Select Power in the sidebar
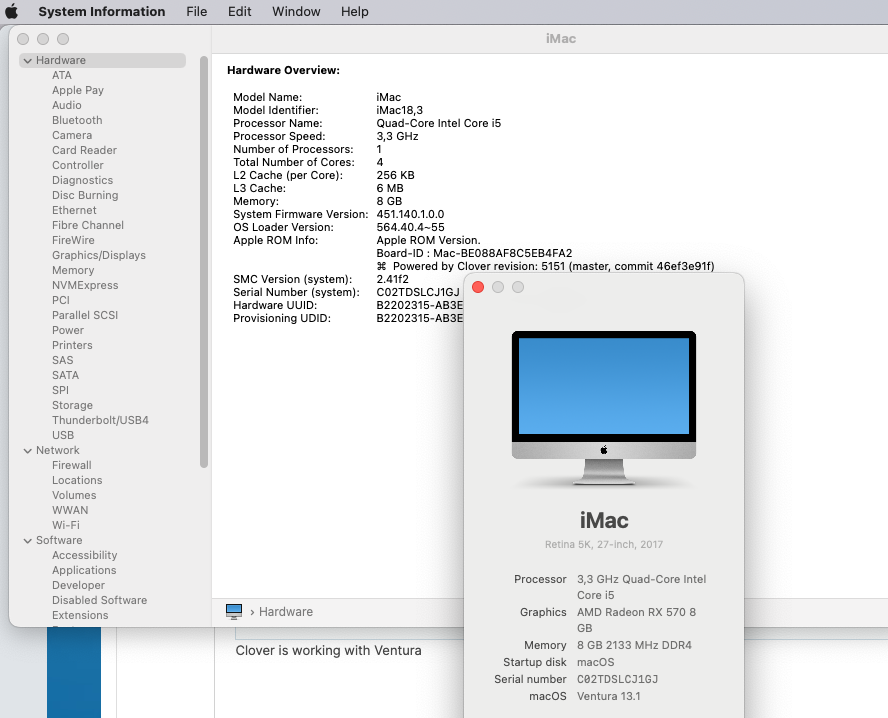 [68, 330]
